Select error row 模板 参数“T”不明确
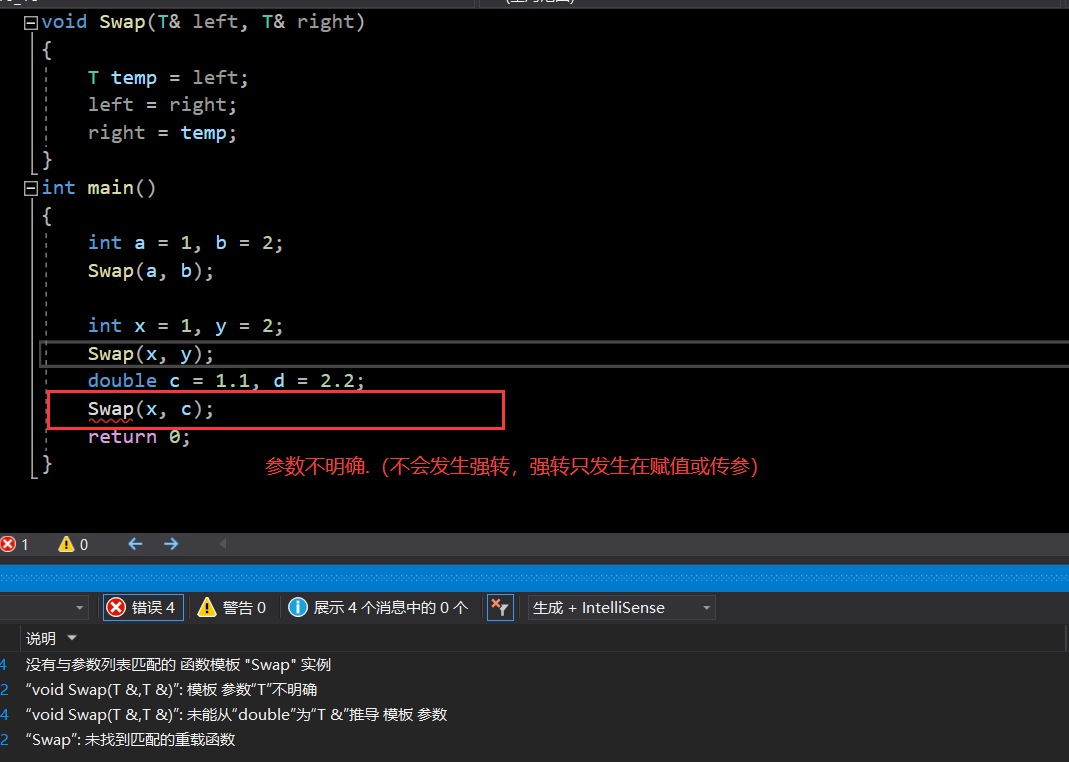 [x=171, y=690]
